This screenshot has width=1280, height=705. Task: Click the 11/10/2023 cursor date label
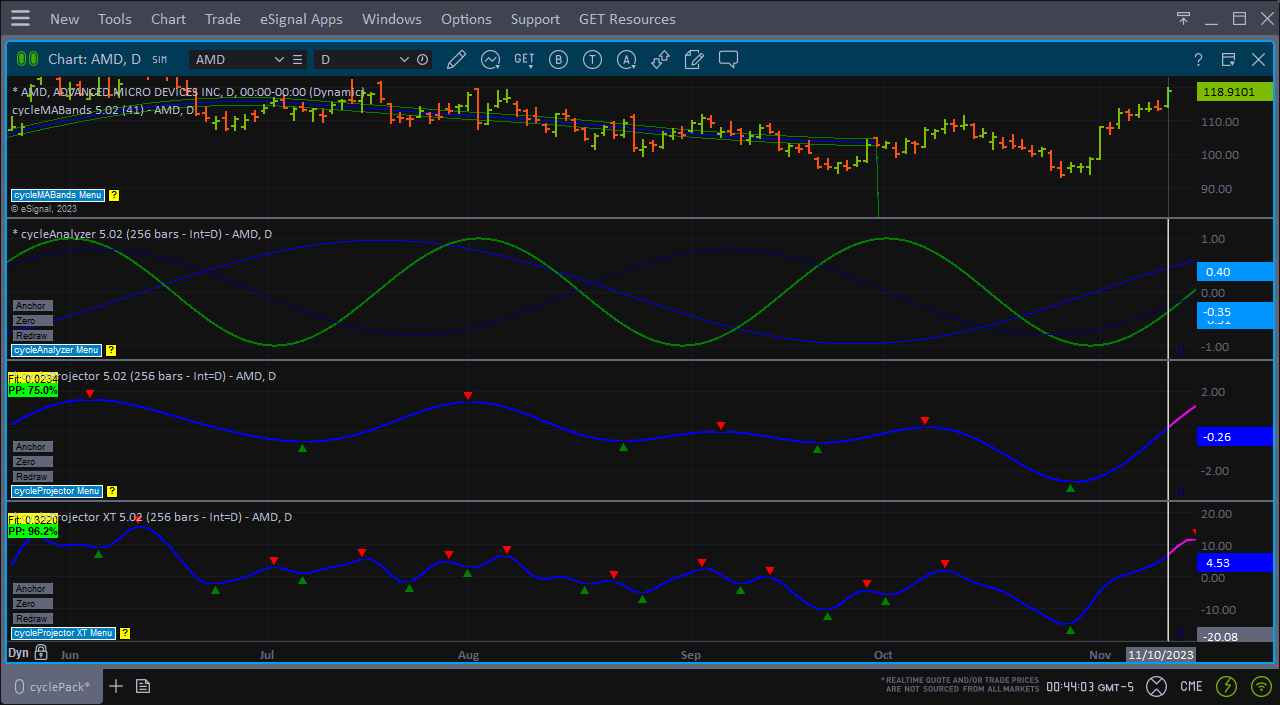point(1161,654)
